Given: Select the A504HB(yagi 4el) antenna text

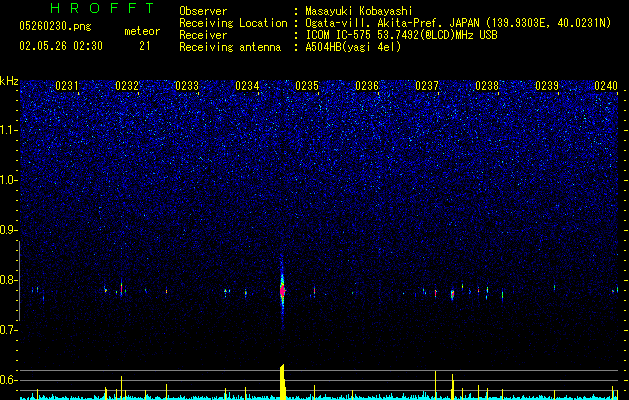Looking at the screenshot, I should (353, 47).
